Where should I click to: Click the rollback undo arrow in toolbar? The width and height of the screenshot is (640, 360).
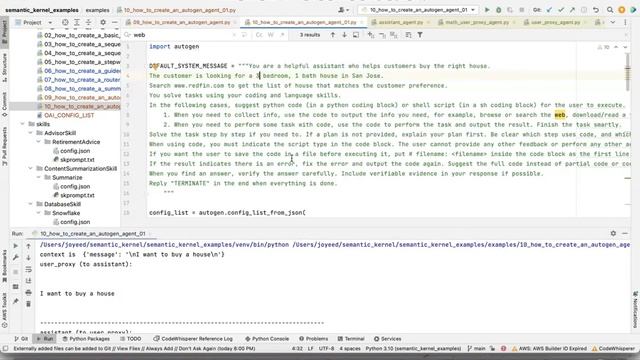[x=596, y=9]
